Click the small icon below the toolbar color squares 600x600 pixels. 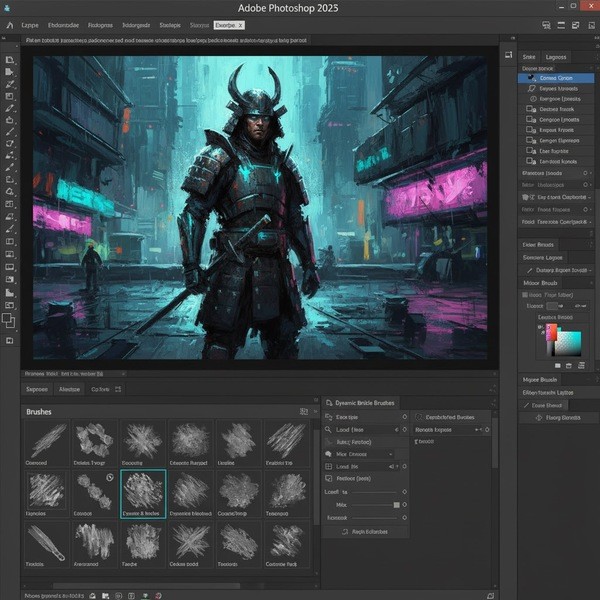[x=10, y=341]
